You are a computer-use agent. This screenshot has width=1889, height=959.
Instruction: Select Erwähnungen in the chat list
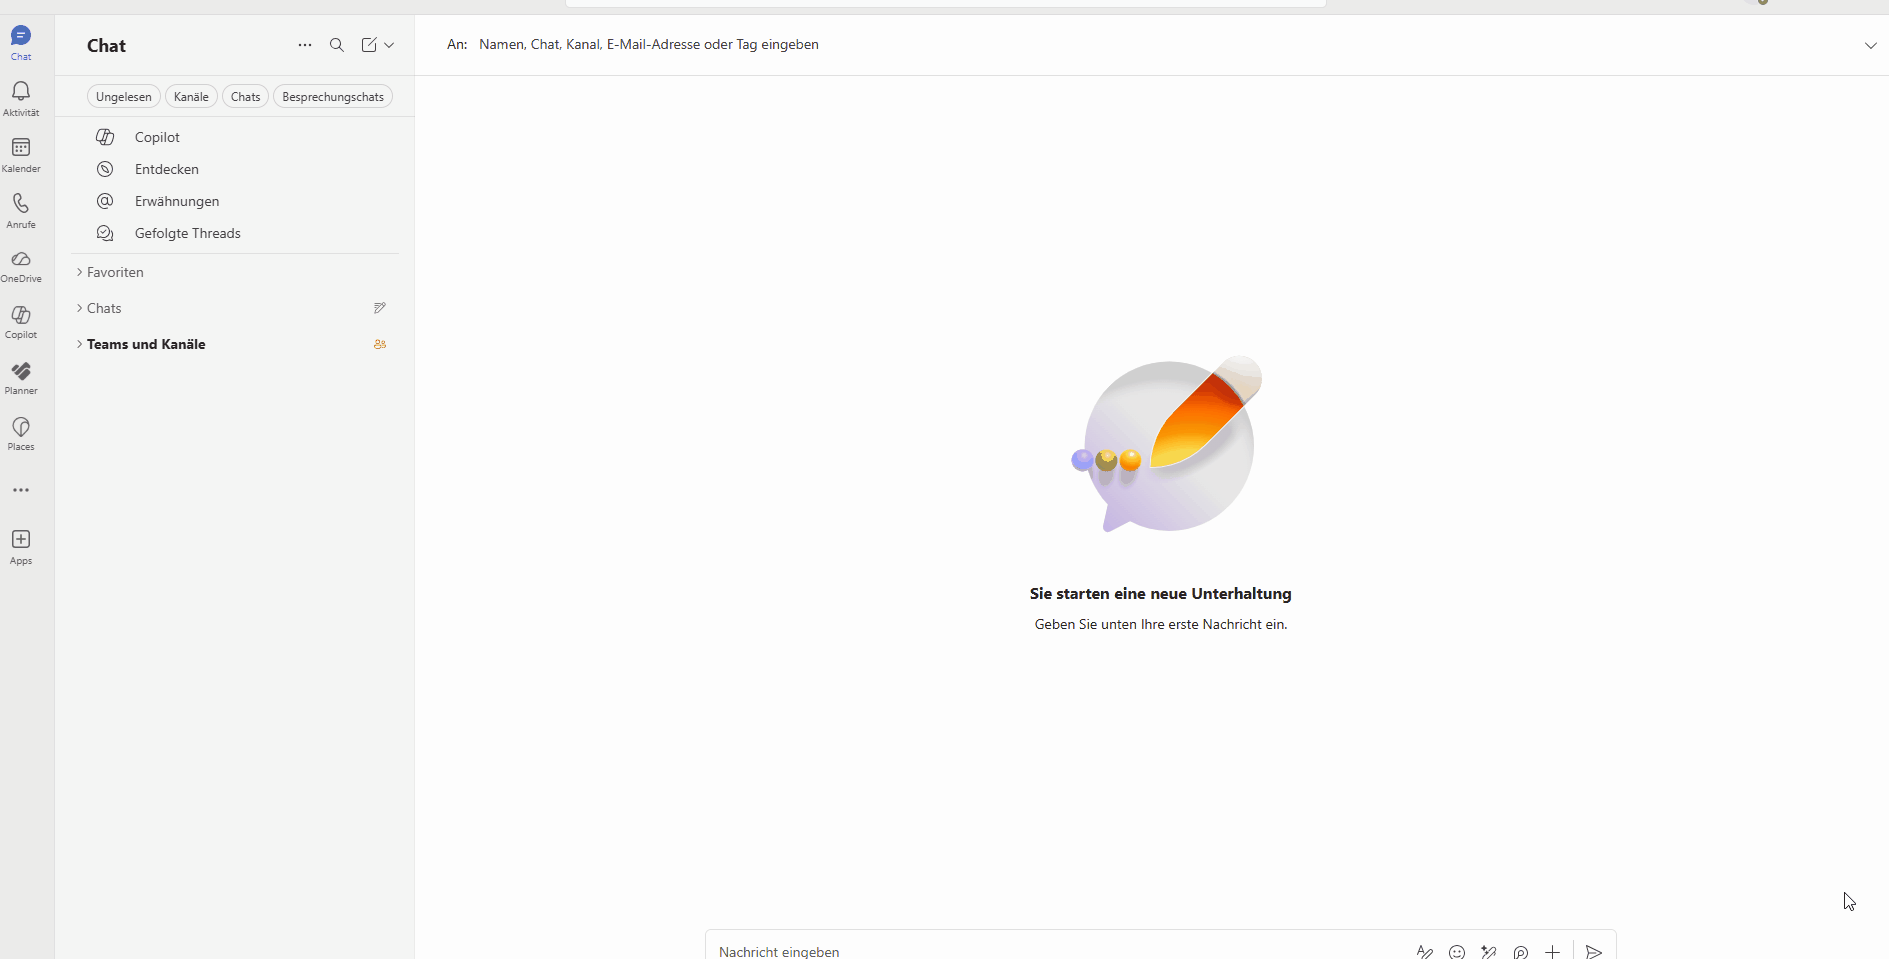pyautogui.click(x=177, y=201)
